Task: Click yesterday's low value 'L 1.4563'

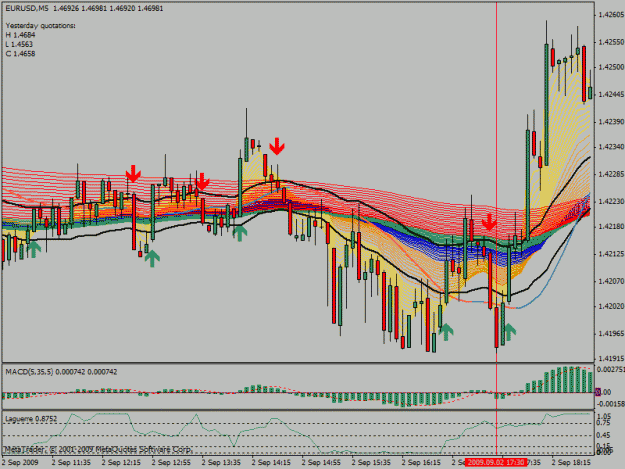Action: [x=19, y=44]
